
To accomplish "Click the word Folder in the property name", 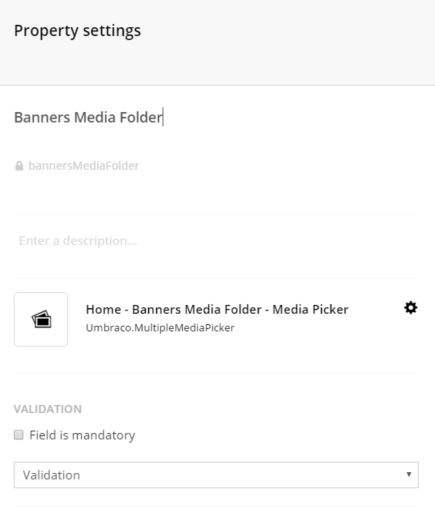I will click(141, 117).
